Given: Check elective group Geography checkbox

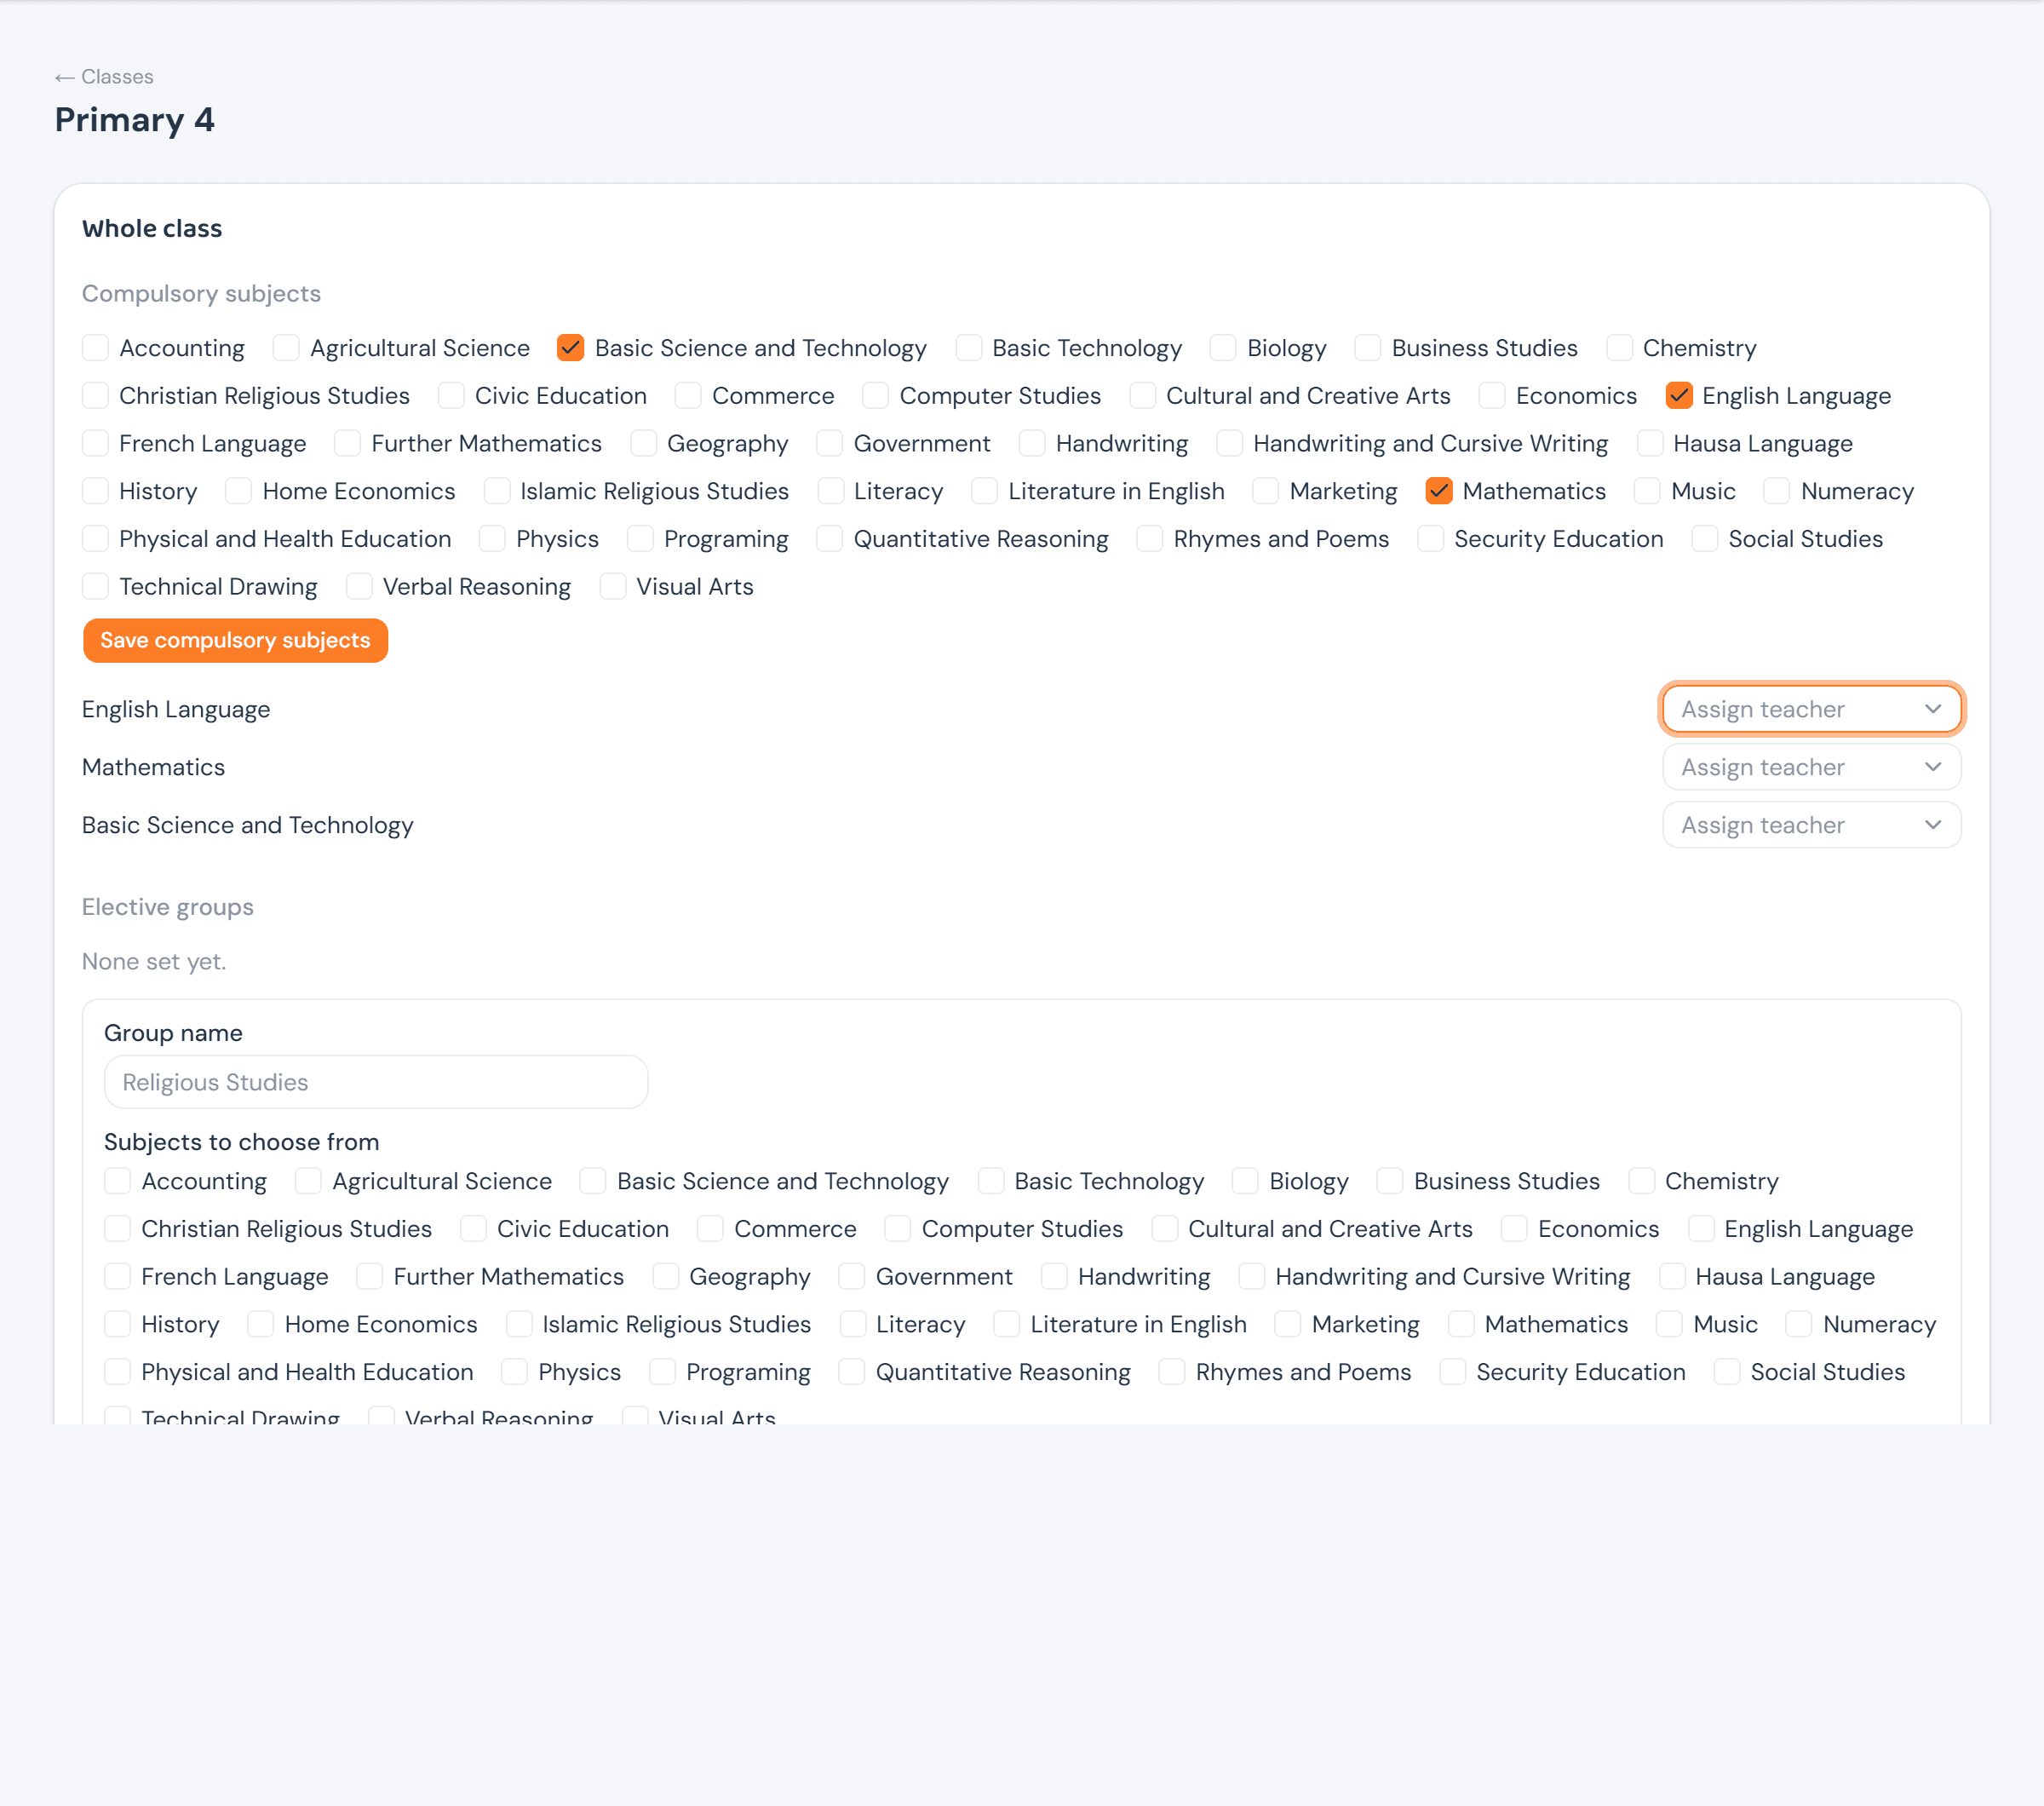Looking at the screenshot, I should (x=666, y=1277).
